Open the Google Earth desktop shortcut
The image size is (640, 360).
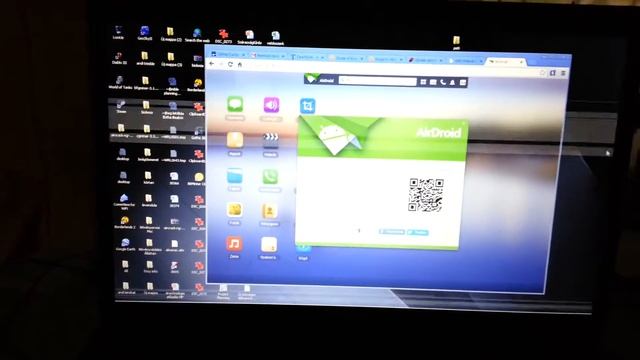tap(125, 245)
